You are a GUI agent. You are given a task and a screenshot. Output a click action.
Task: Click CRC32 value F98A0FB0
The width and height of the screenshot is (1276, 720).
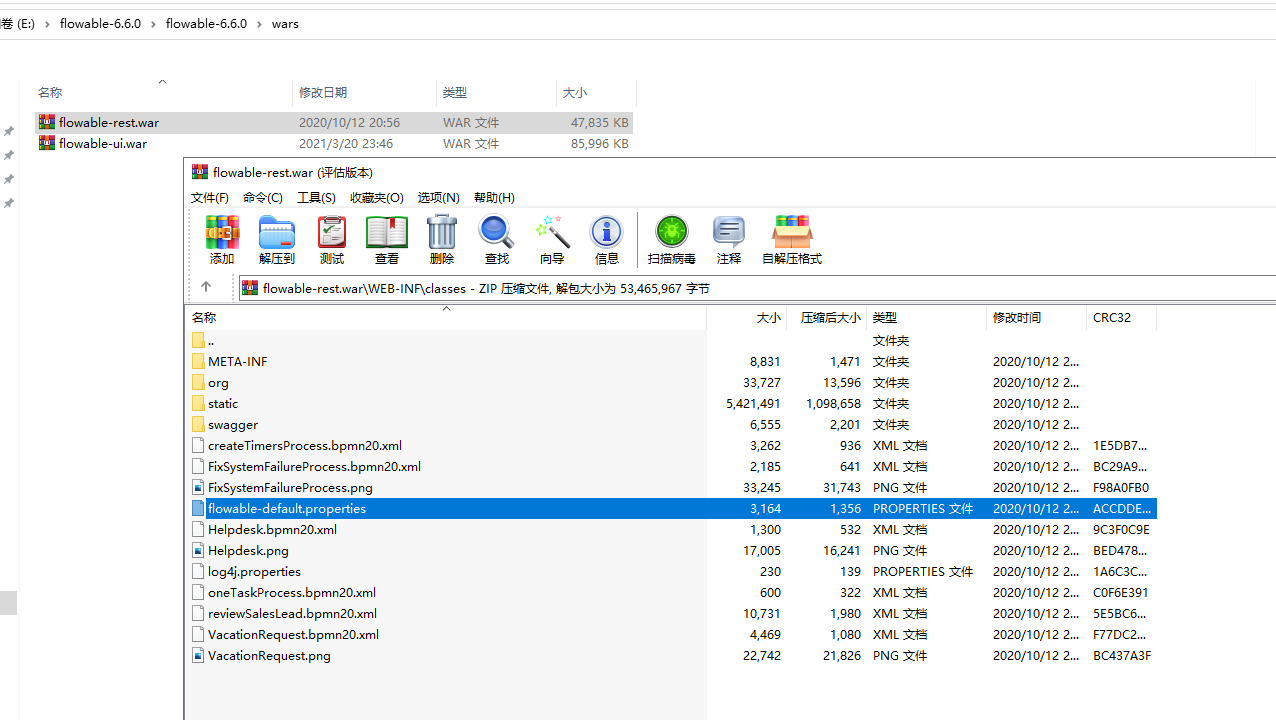coord(1121,487)
